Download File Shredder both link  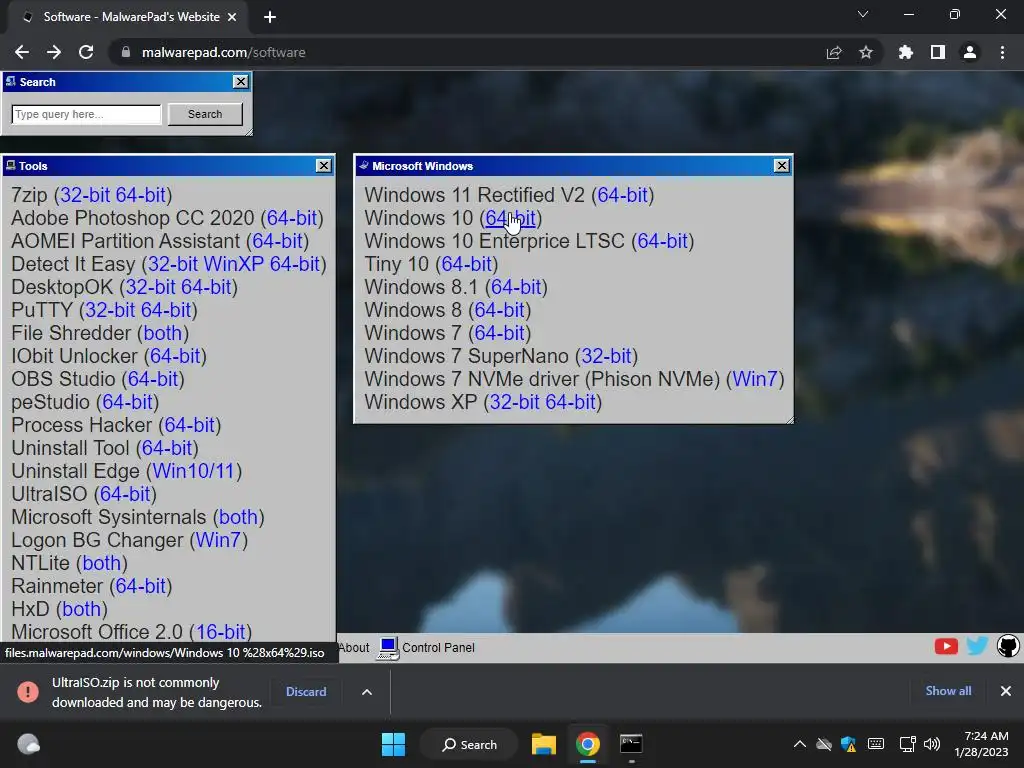[x=163, y=333]
